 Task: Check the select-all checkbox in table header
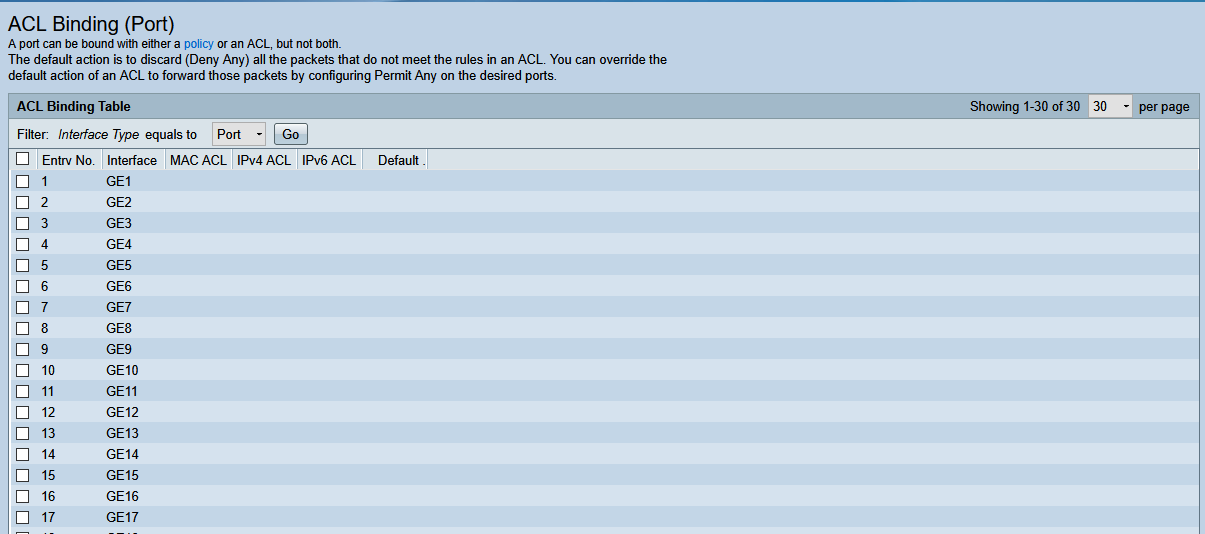[x=22, y=159]
